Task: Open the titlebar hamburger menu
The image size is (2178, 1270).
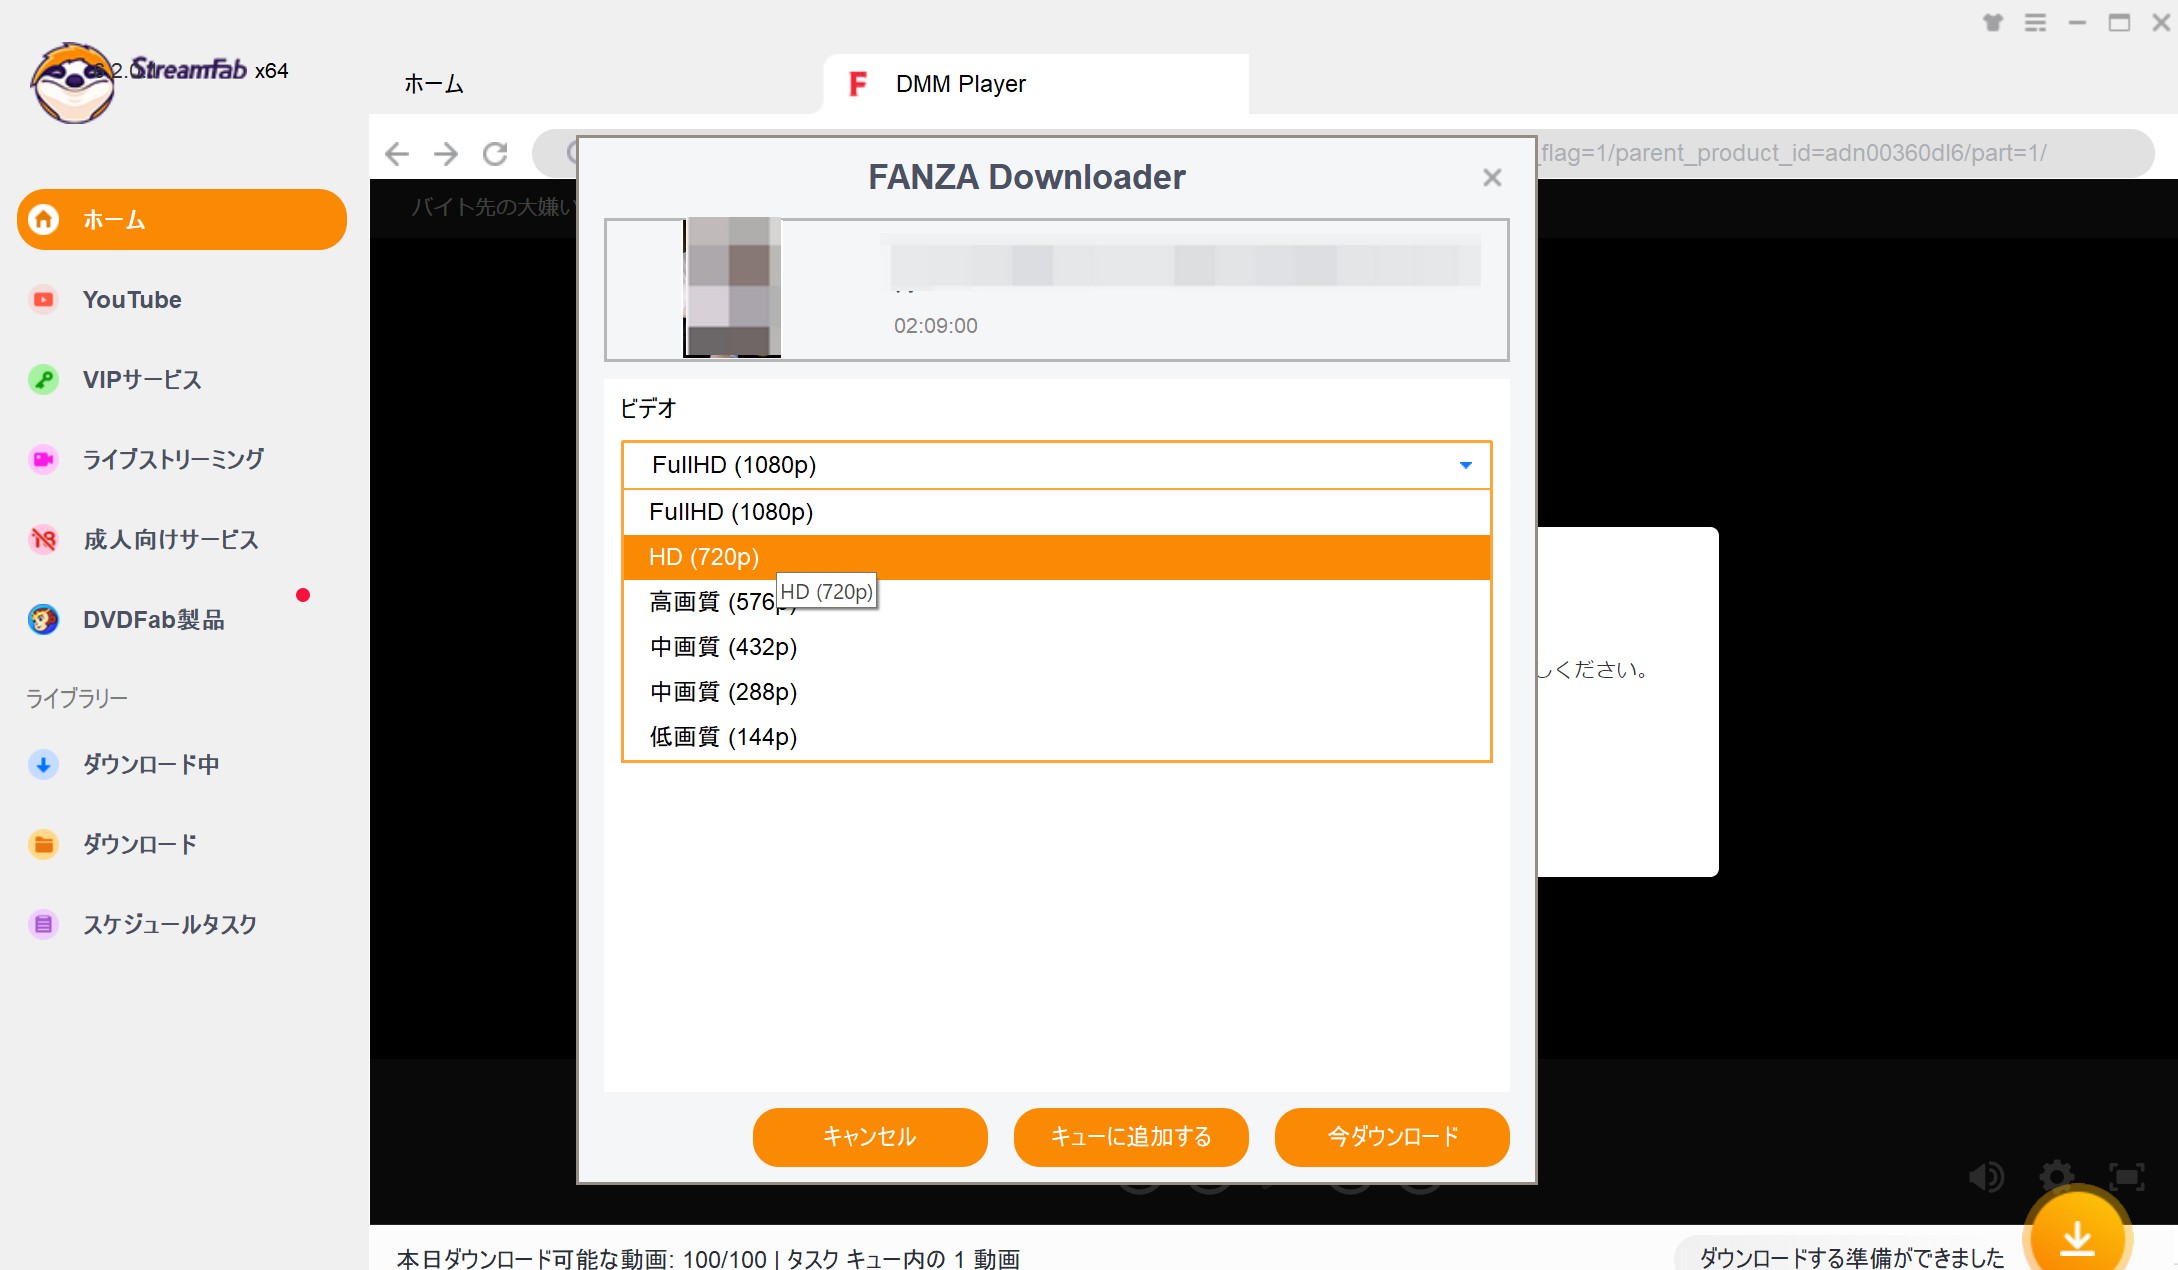Action: [x=2035, y=23]
